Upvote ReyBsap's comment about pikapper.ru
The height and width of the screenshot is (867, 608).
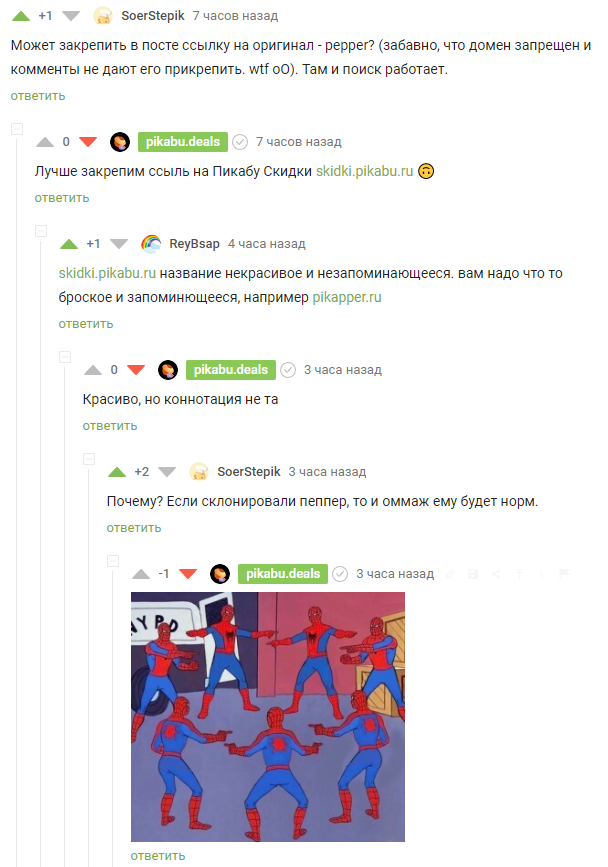pos(69,244)
